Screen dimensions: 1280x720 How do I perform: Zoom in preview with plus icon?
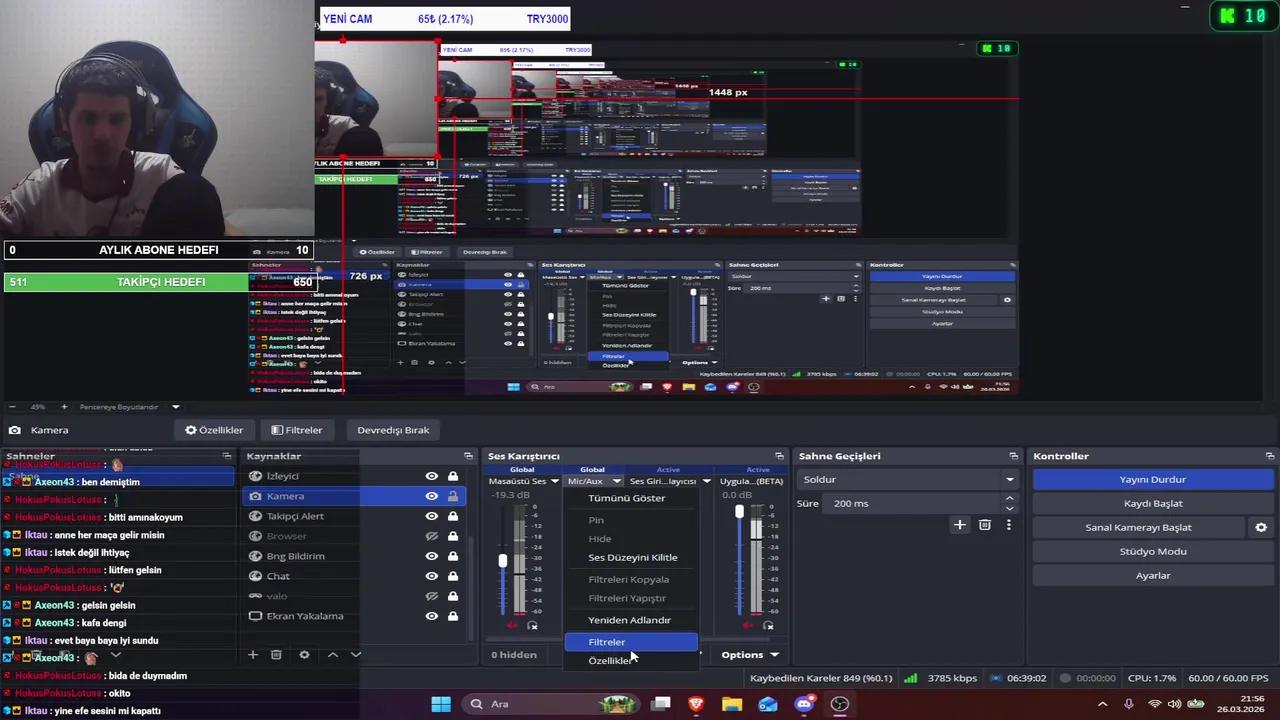(x=64, y=407)
